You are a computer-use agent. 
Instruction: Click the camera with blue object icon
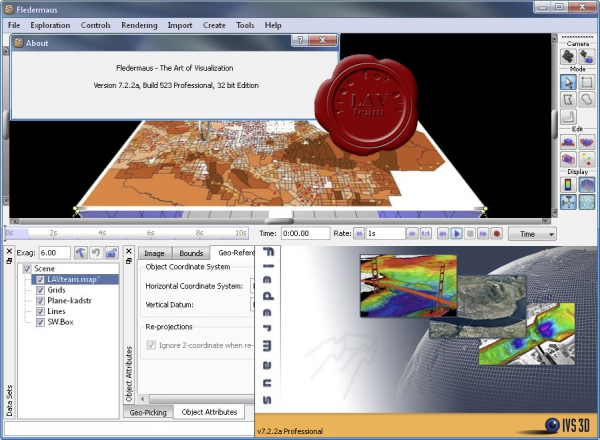coord(586,57)
